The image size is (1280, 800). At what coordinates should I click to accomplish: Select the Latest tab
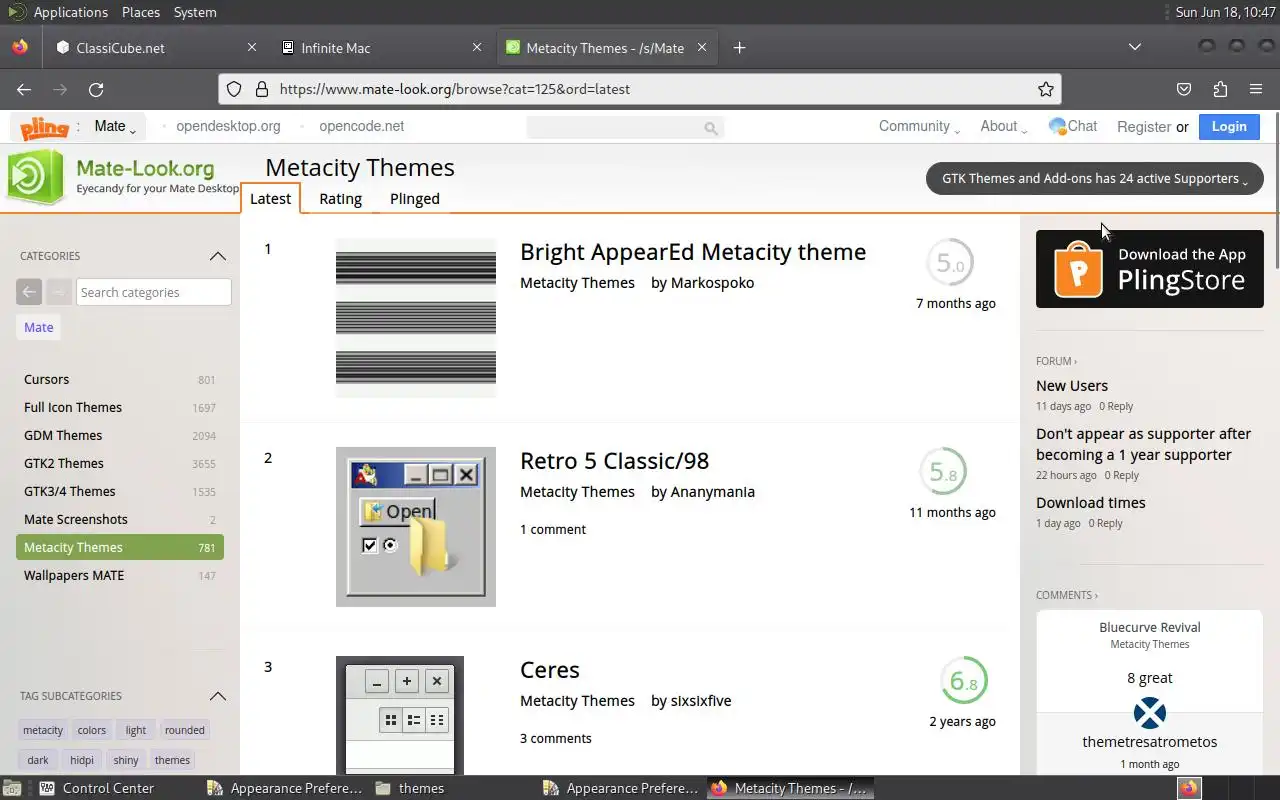[x=270, y=198]
